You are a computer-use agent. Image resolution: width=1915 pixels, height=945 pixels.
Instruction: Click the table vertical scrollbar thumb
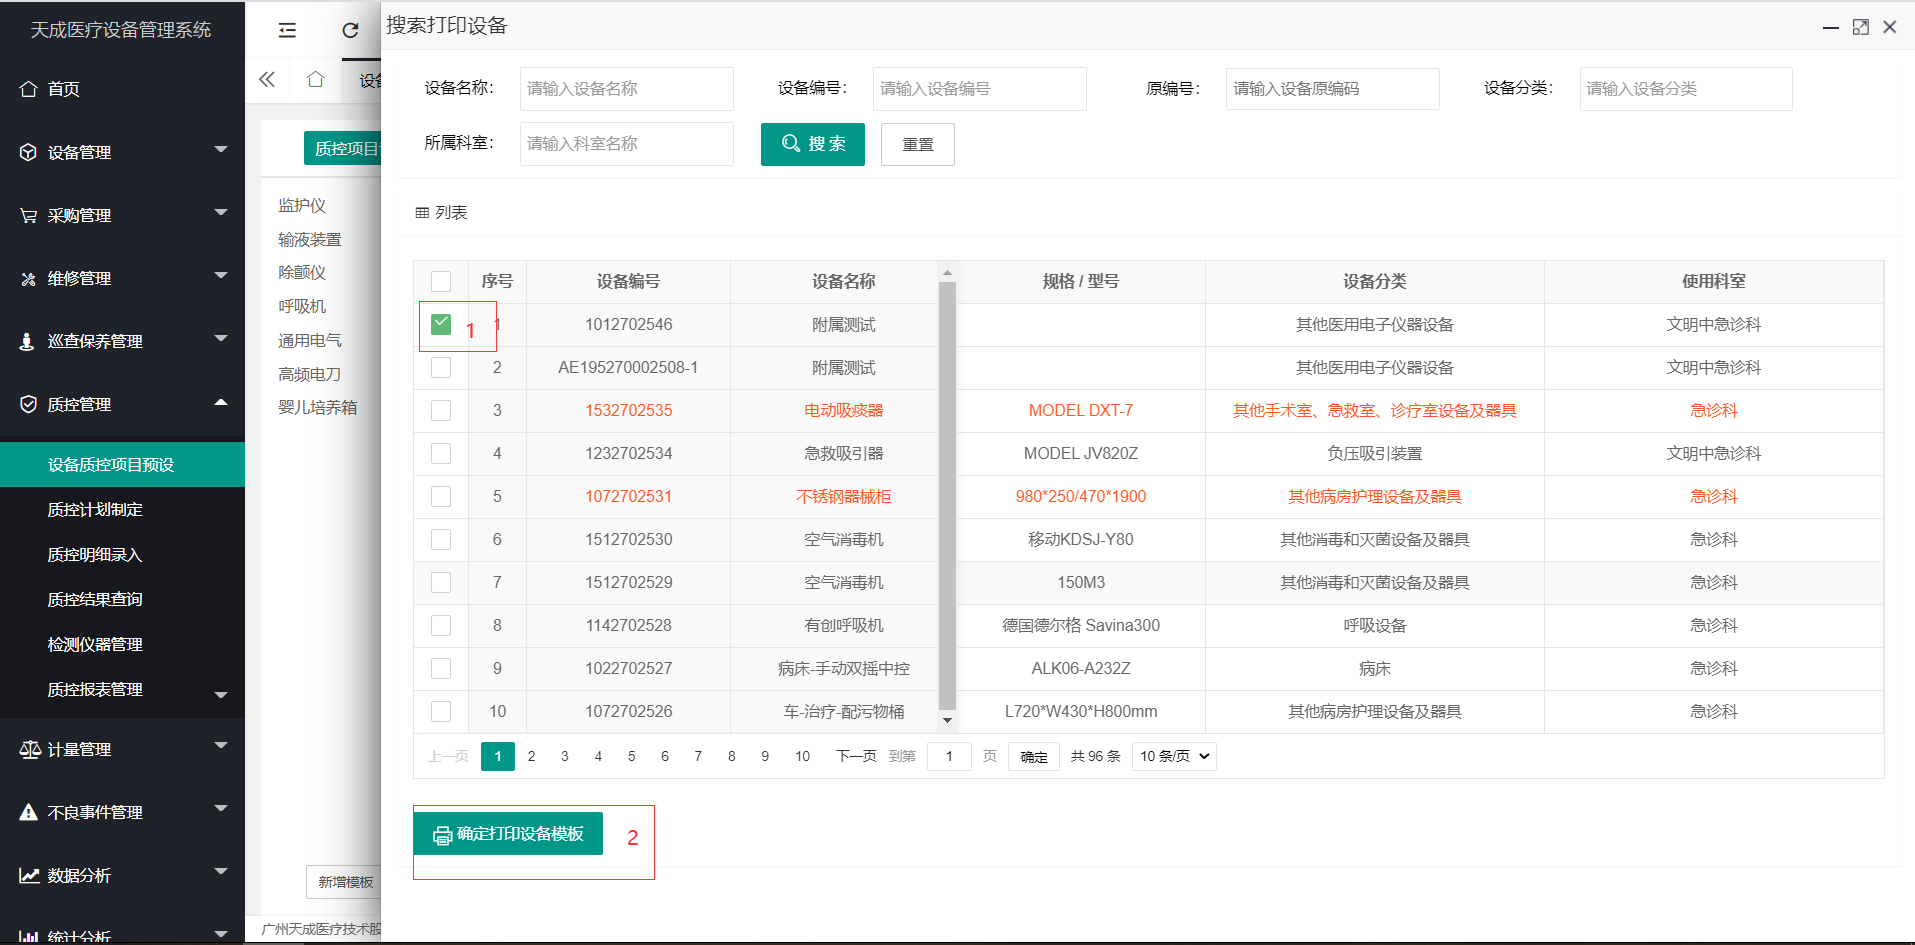pyautogui.click(x=947, y=495)
